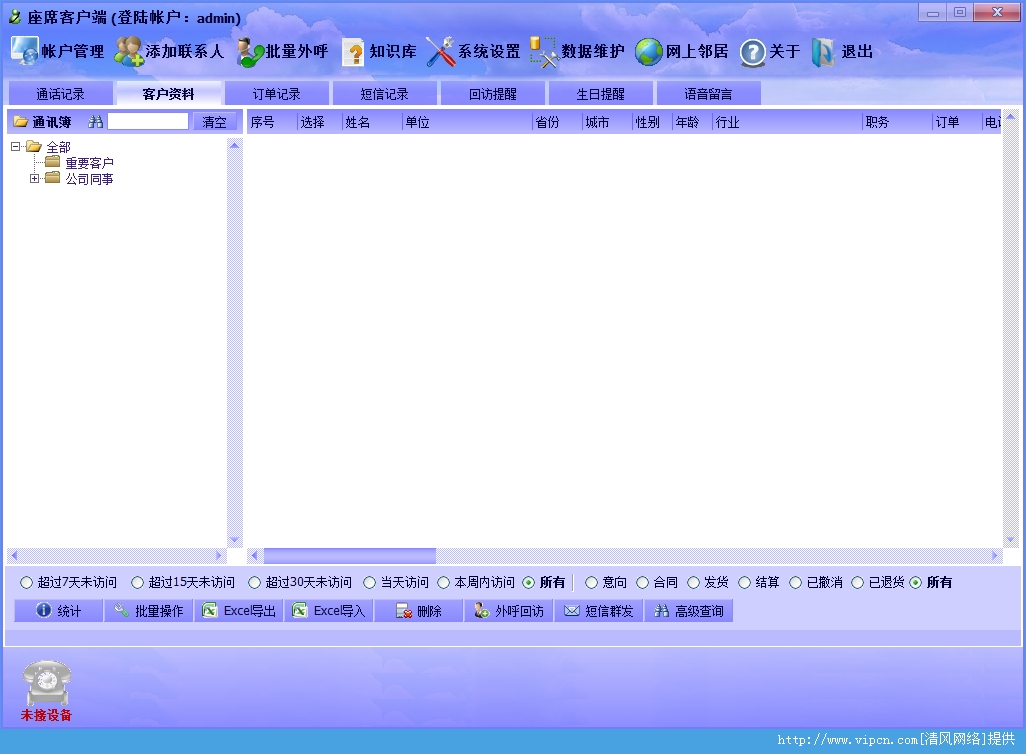Select 合同 order status radio
This screenshot has height=754, width=1026.
[643, 583]
